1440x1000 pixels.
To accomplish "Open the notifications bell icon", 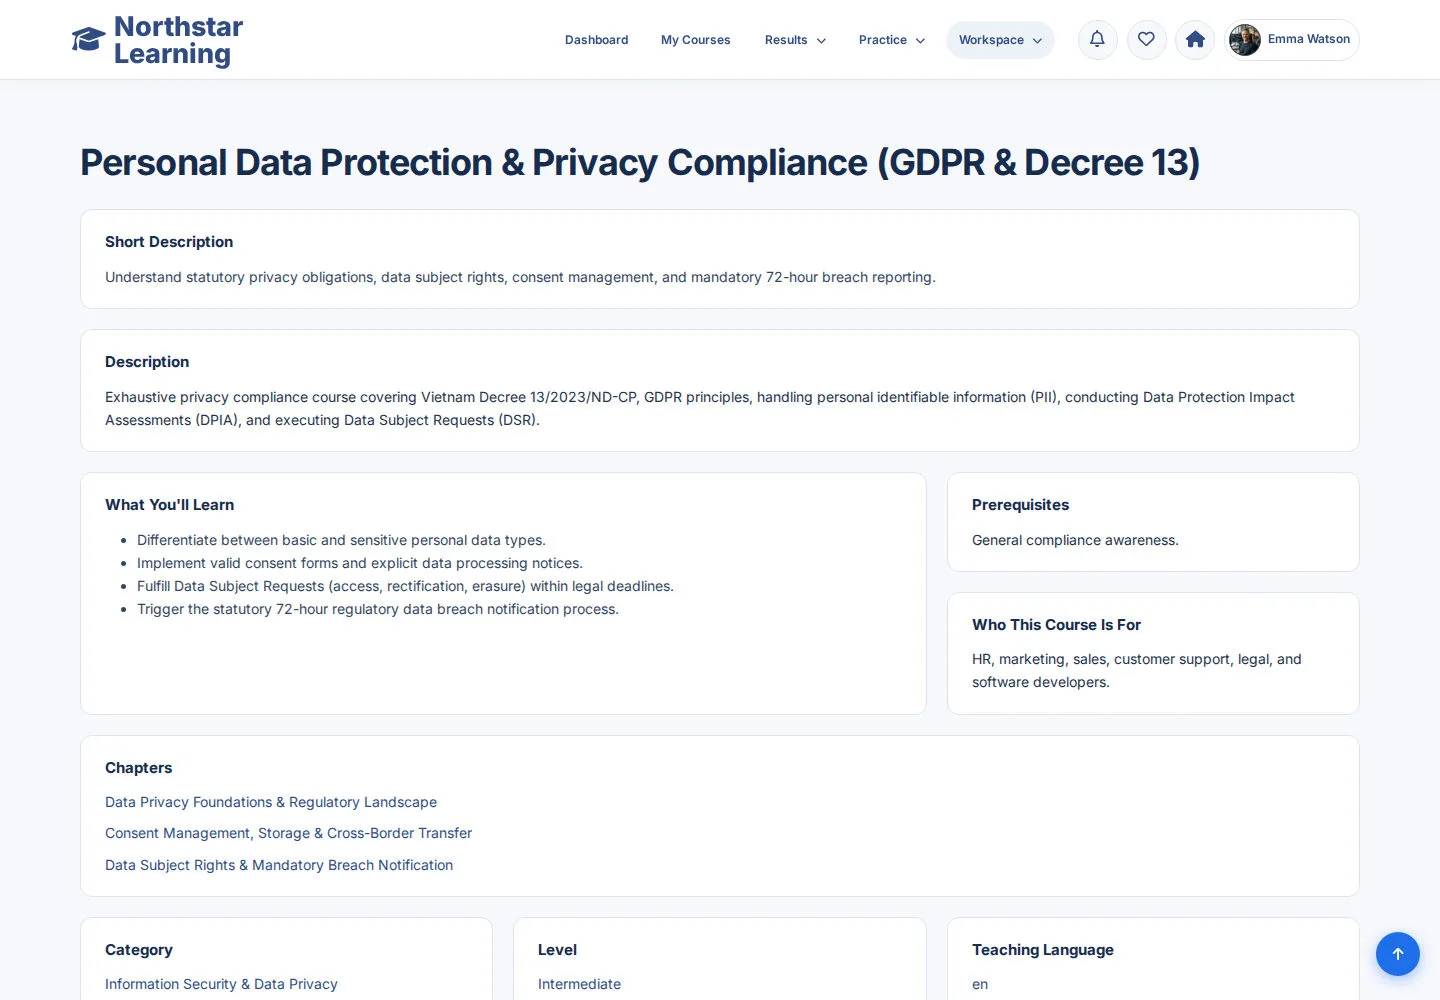I will click(1097, 40).
